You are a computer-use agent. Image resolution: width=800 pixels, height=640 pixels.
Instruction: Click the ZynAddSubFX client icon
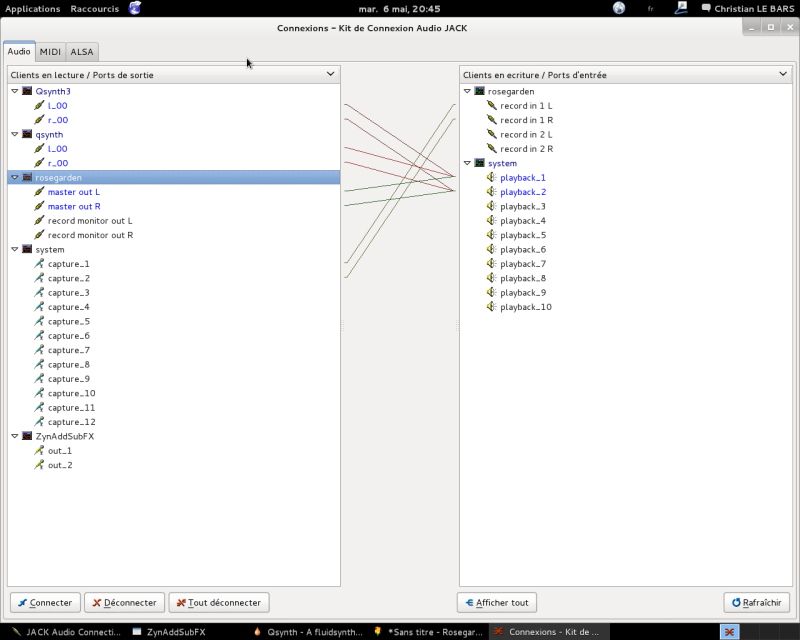tap(27, 436)
